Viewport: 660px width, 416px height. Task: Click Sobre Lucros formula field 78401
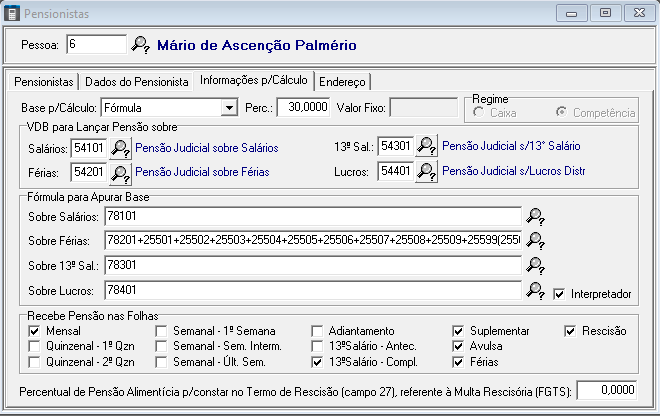[313, 290]
